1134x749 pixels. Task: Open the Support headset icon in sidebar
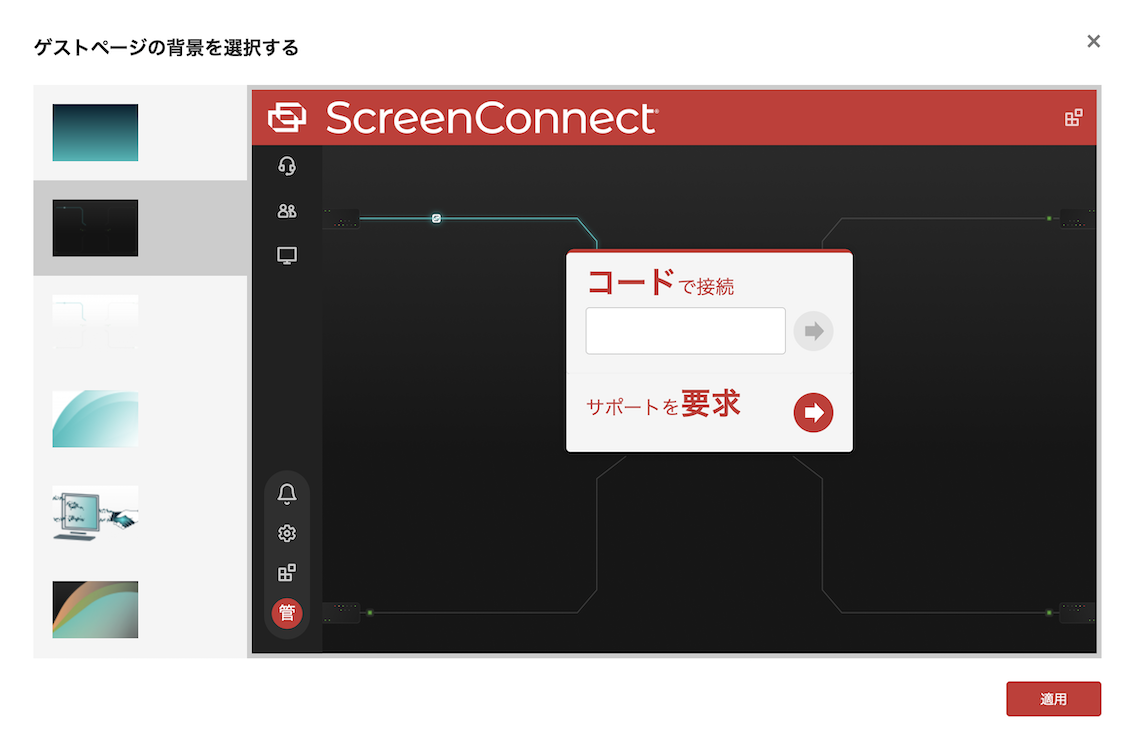coord(287,166)
